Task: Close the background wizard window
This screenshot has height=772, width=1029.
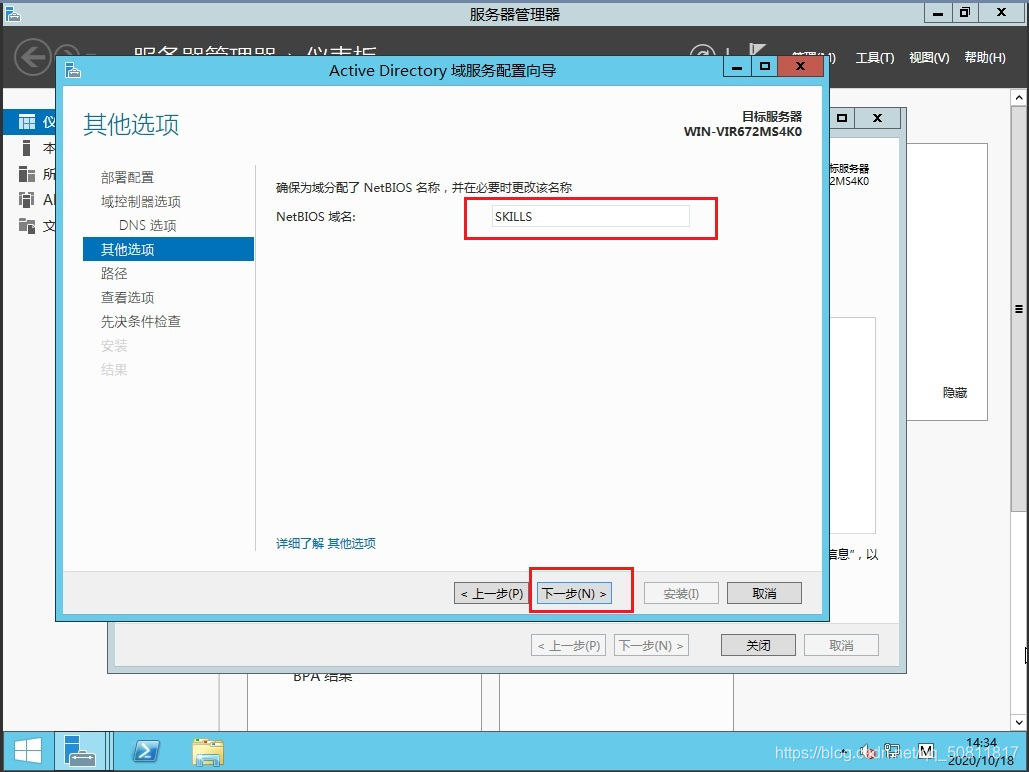Action: pos(878,119)
